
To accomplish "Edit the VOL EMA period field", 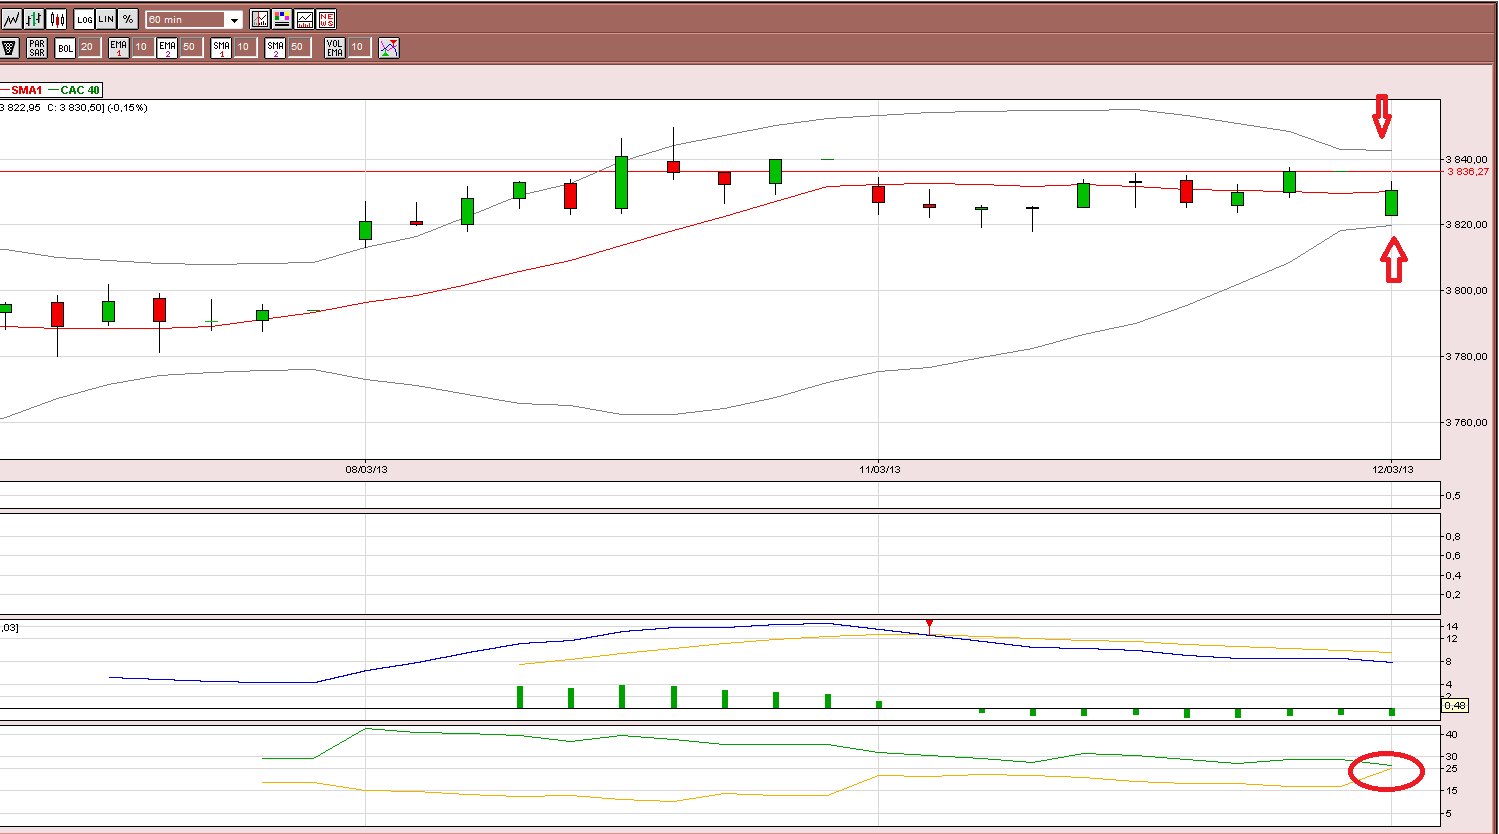I will coord(358,47).
